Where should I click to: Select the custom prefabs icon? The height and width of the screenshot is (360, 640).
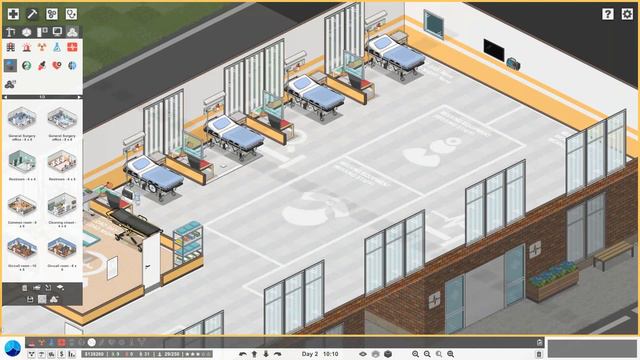coord(10,84)
